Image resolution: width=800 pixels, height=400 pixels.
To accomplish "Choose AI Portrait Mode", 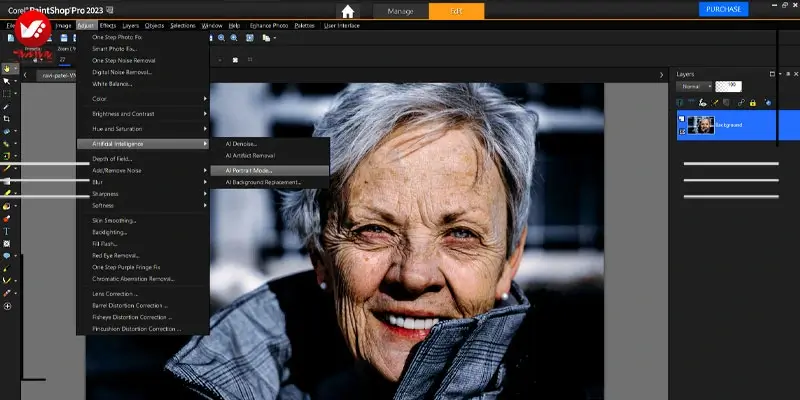I will coord(269,170).
